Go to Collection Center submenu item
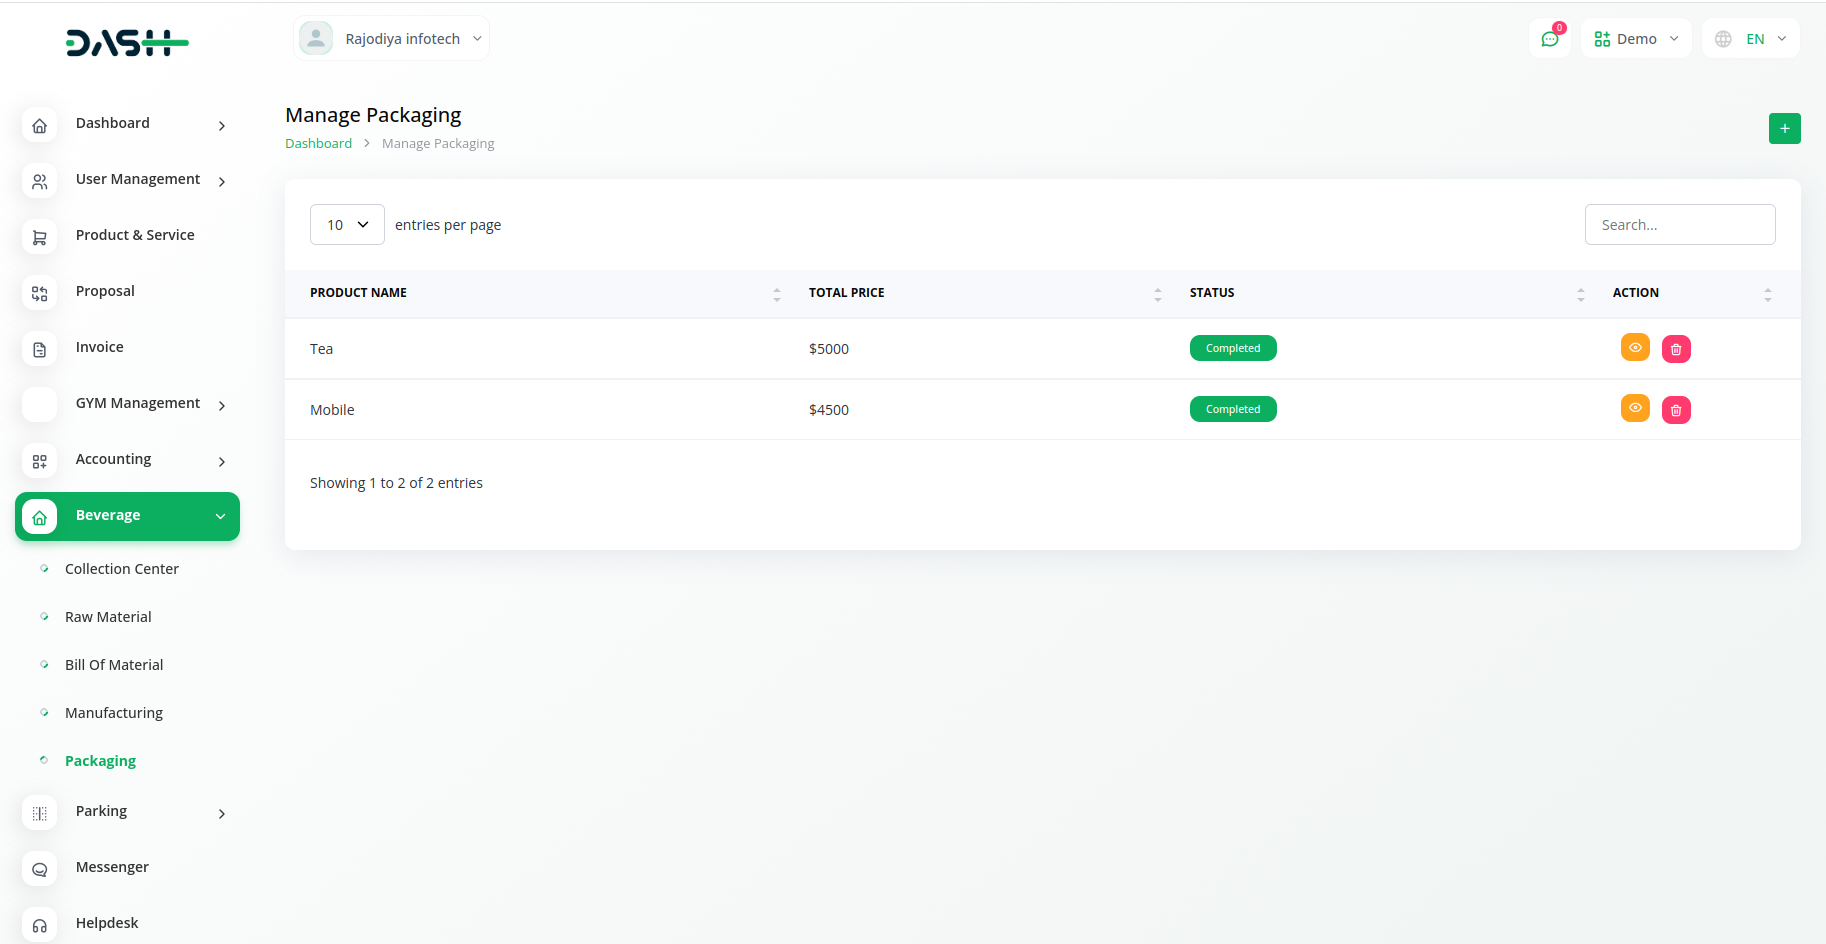Screen dimensions: 1826x944 coord(122,569)
